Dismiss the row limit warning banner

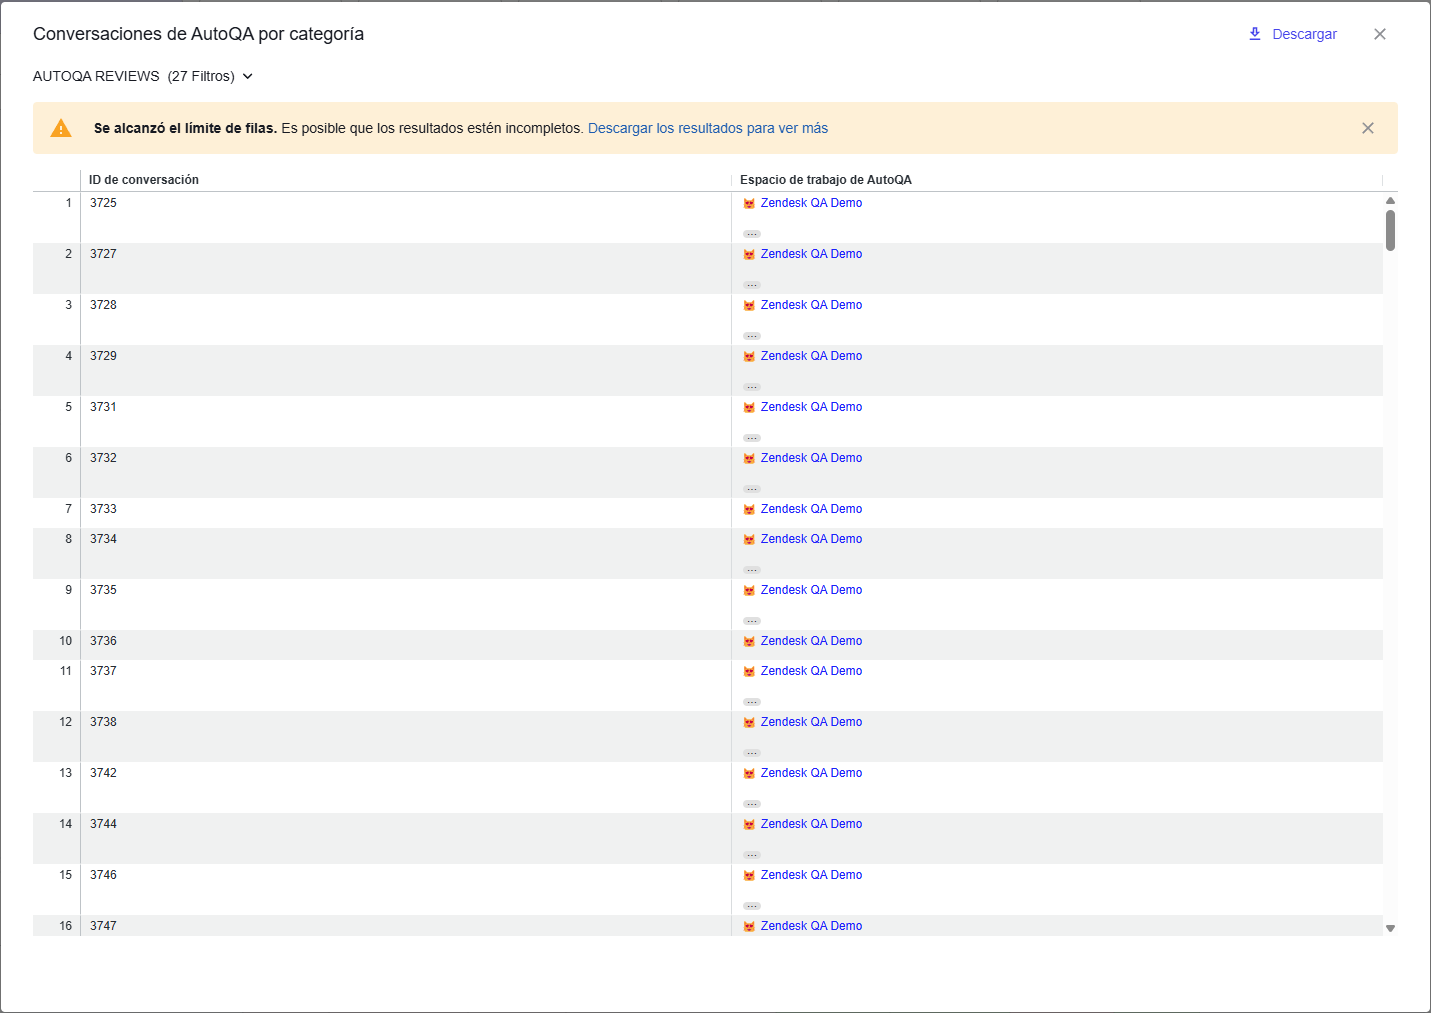1368,128
